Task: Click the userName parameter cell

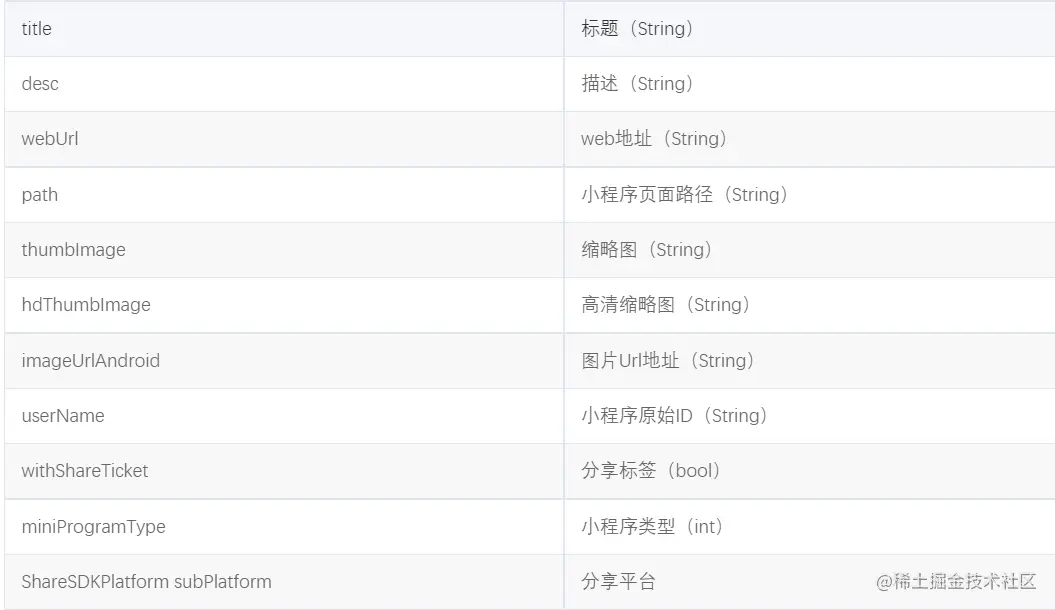Action: [x=63, y=416]
